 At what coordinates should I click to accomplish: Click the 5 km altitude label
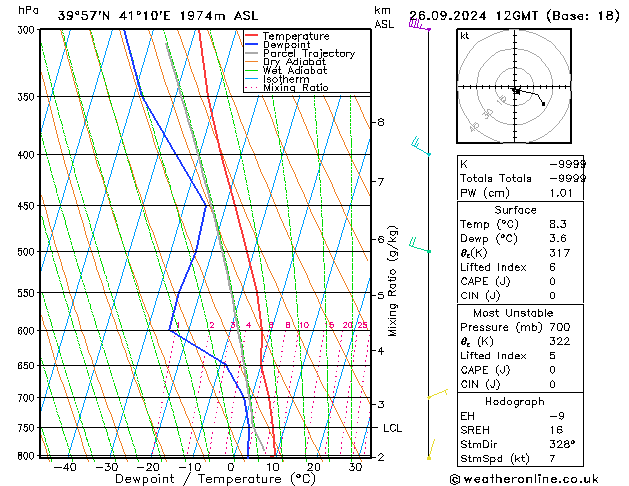[x=380, y=296]
